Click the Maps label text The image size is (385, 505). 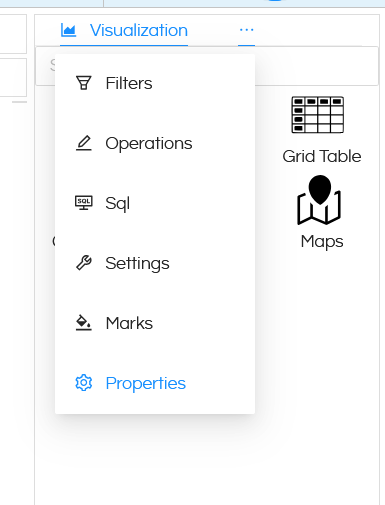(x=322, y=241)
